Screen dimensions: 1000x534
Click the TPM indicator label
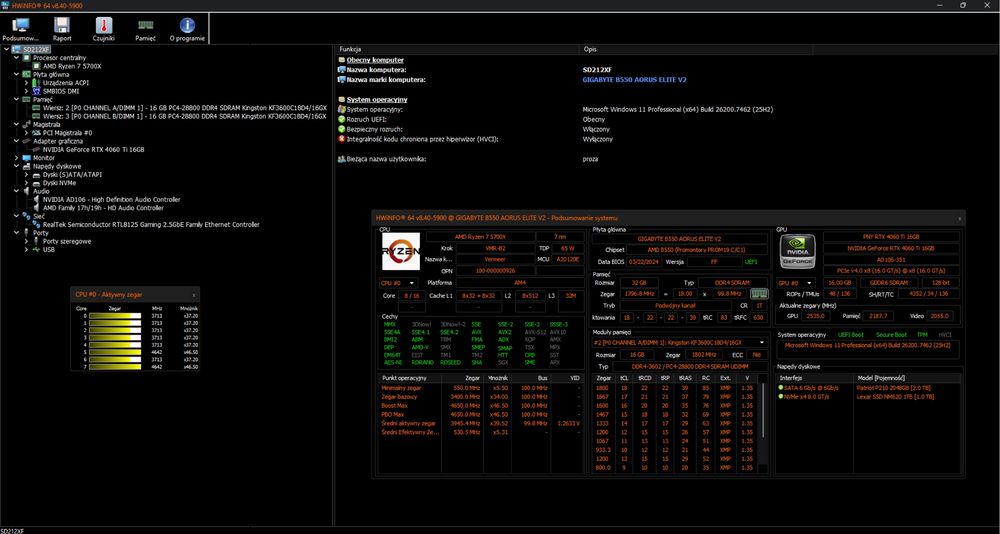click(922, 334)
